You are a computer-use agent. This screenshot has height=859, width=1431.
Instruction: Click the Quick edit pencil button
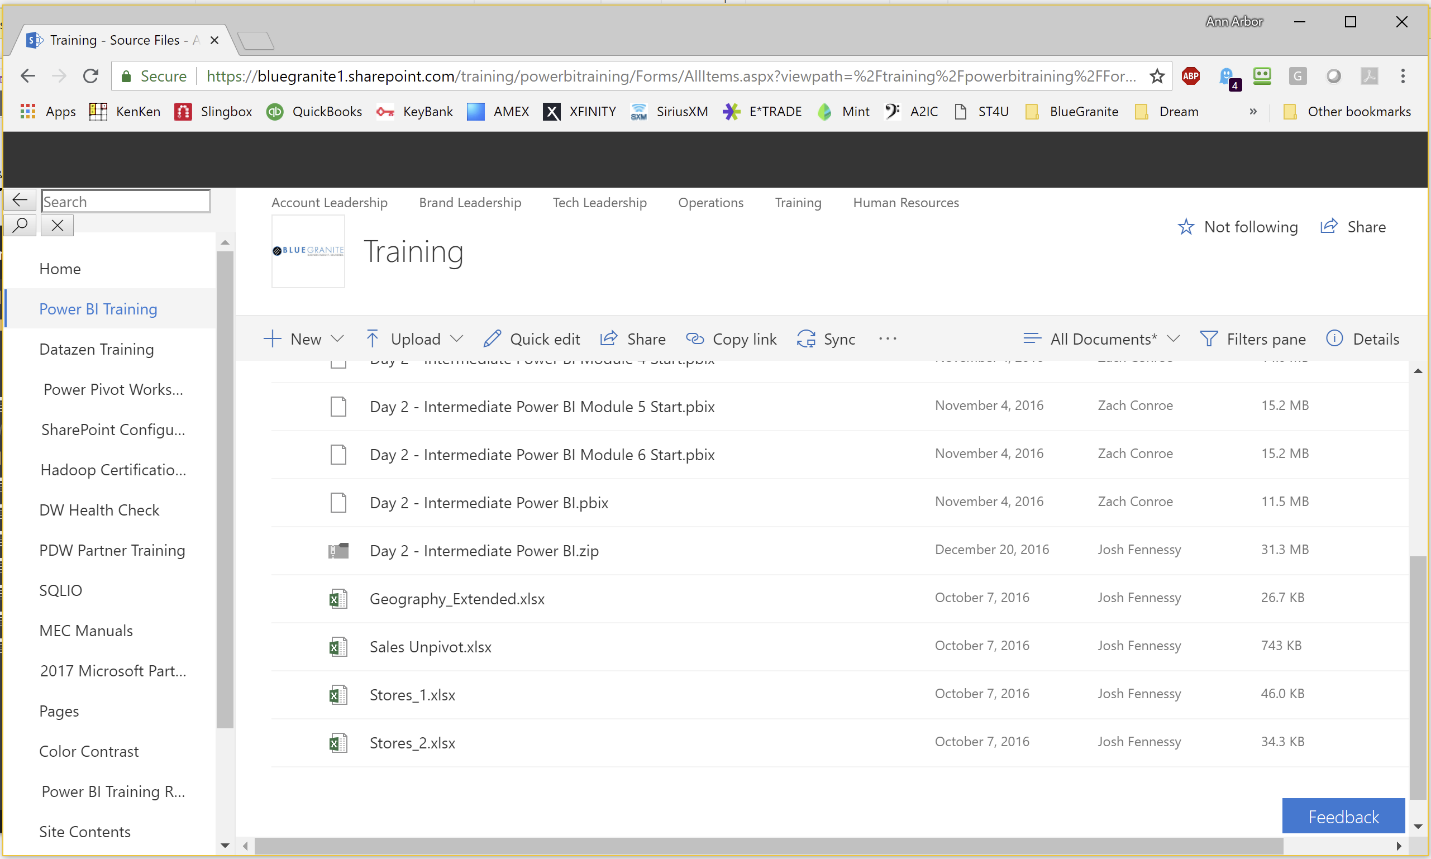pyautogui.click(x=531, y=339)
